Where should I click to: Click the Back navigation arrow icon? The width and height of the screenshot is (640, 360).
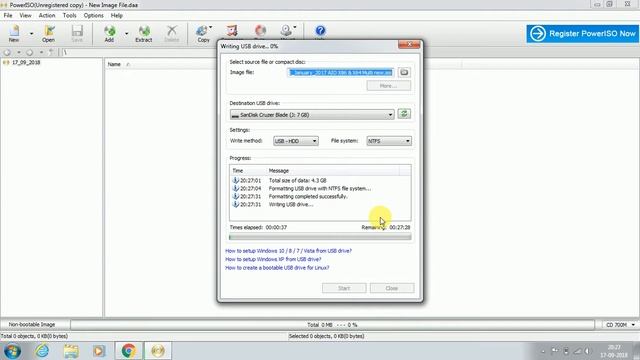coord(7,53)
